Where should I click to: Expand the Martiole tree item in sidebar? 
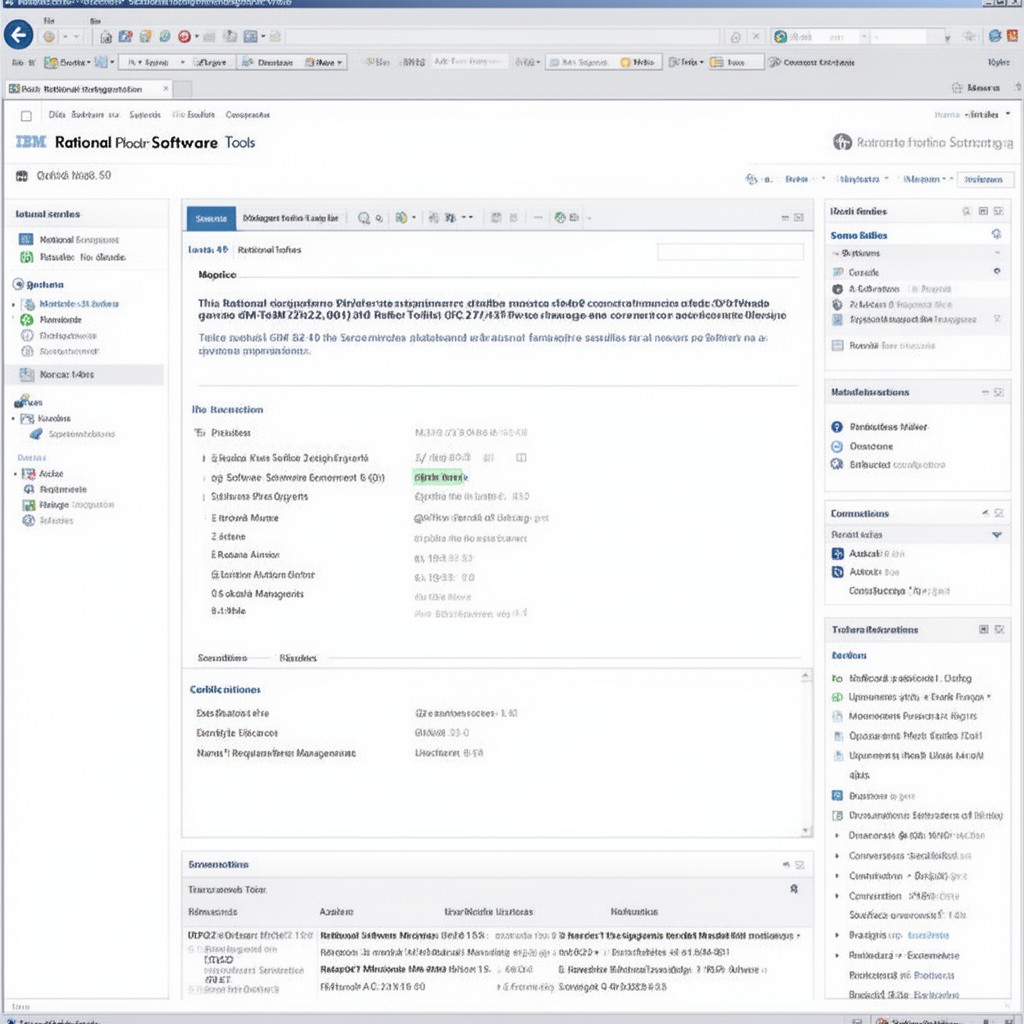tap(13, 304)
